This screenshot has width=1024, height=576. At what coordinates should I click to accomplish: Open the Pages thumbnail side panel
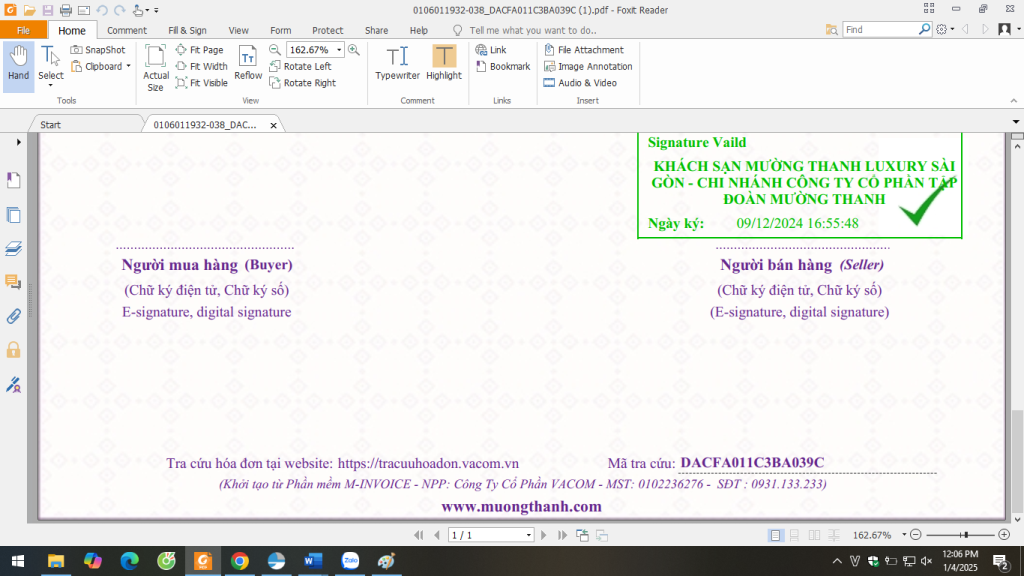(x=14, y=215)
